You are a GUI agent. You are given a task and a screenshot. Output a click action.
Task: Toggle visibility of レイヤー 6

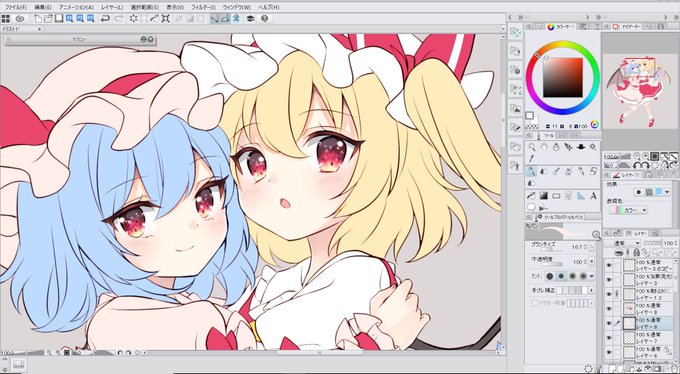pyautogui.click(x=609, y=352)
